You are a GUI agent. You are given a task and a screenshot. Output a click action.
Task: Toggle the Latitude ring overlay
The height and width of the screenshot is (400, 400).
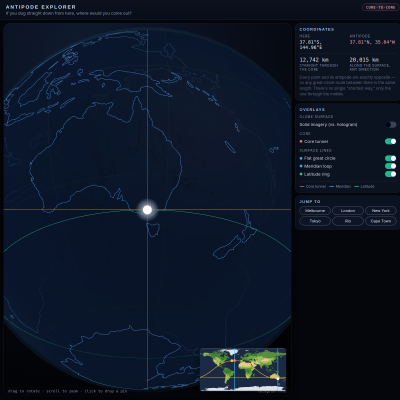click(x=391, y=174)
